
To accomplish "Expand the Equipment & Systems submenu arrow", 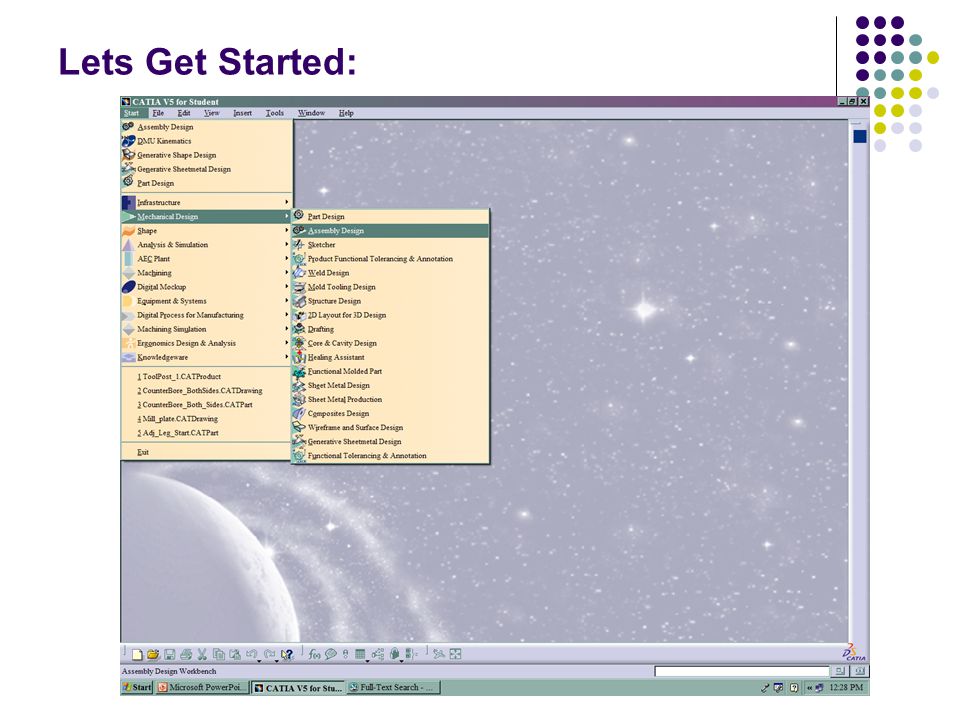I will click(286, 301).
